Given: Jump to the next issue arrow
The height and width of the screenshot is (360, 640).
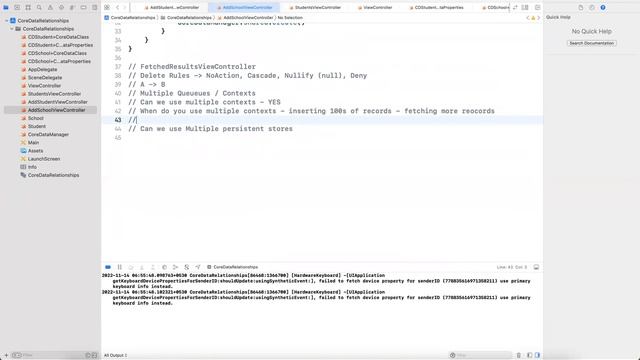Looking at the screenshot, I should (x=538, y=18).
